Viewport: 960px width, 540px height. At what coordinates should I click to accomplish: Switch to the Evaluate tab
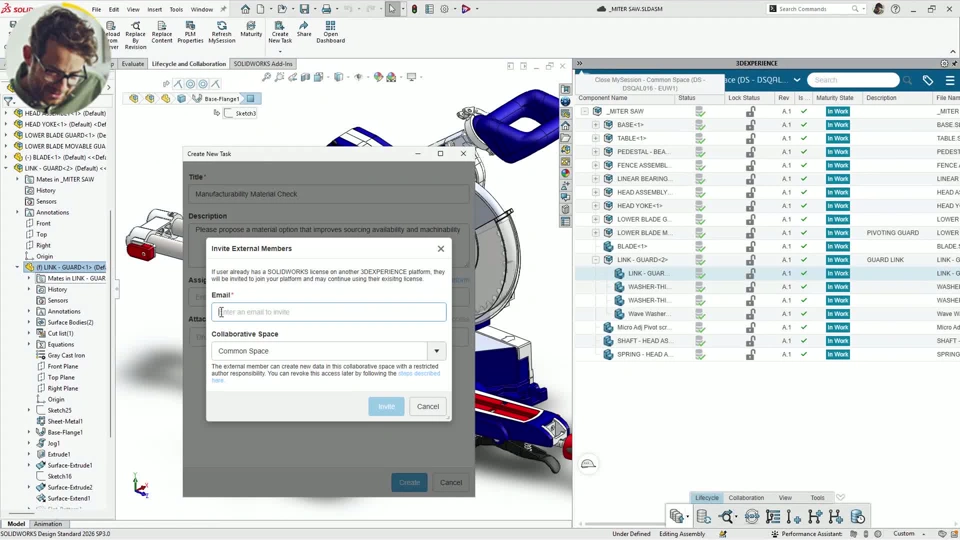pyautogui.click(x=132, y=64)
